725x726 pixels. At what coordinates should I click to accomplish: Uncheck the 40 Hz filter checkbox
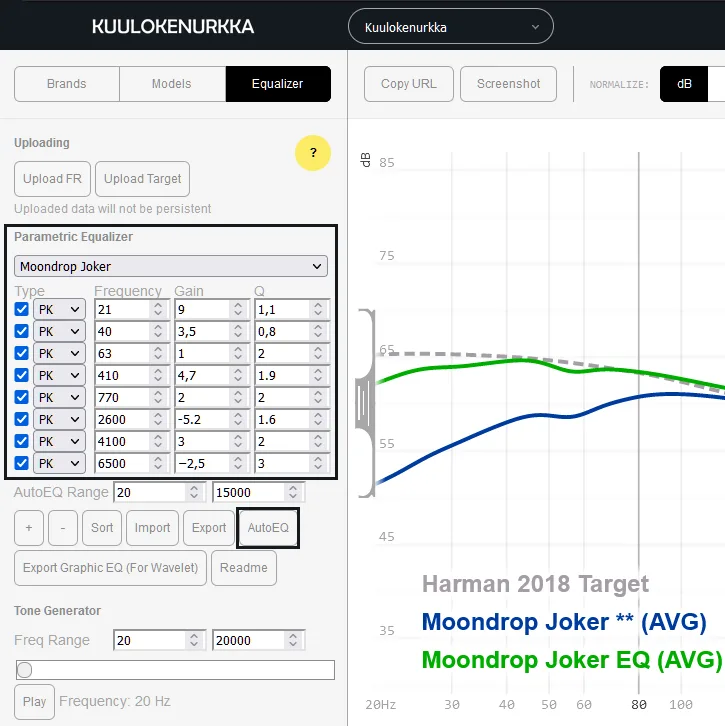pos(21,331)
